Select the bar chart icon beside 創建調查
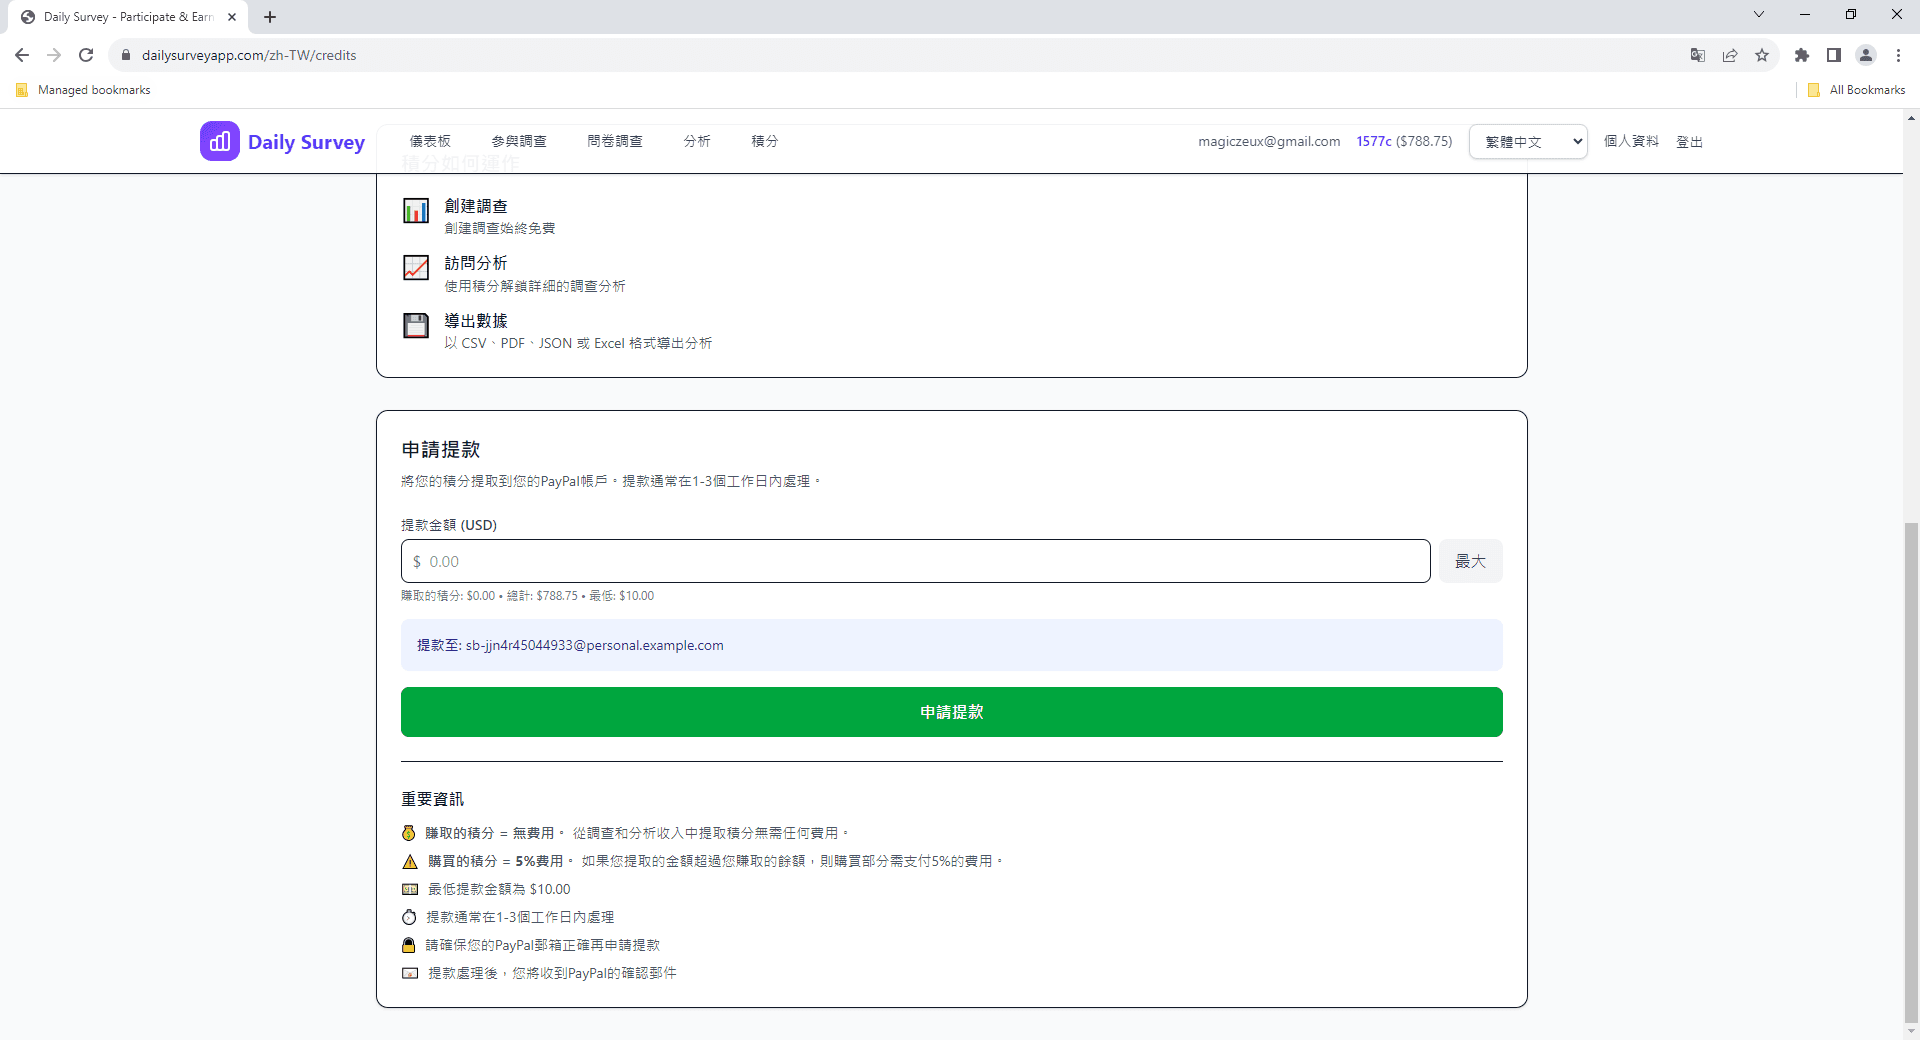The width and height of the screenshot is (1920, 1040). tap(415, 211)
